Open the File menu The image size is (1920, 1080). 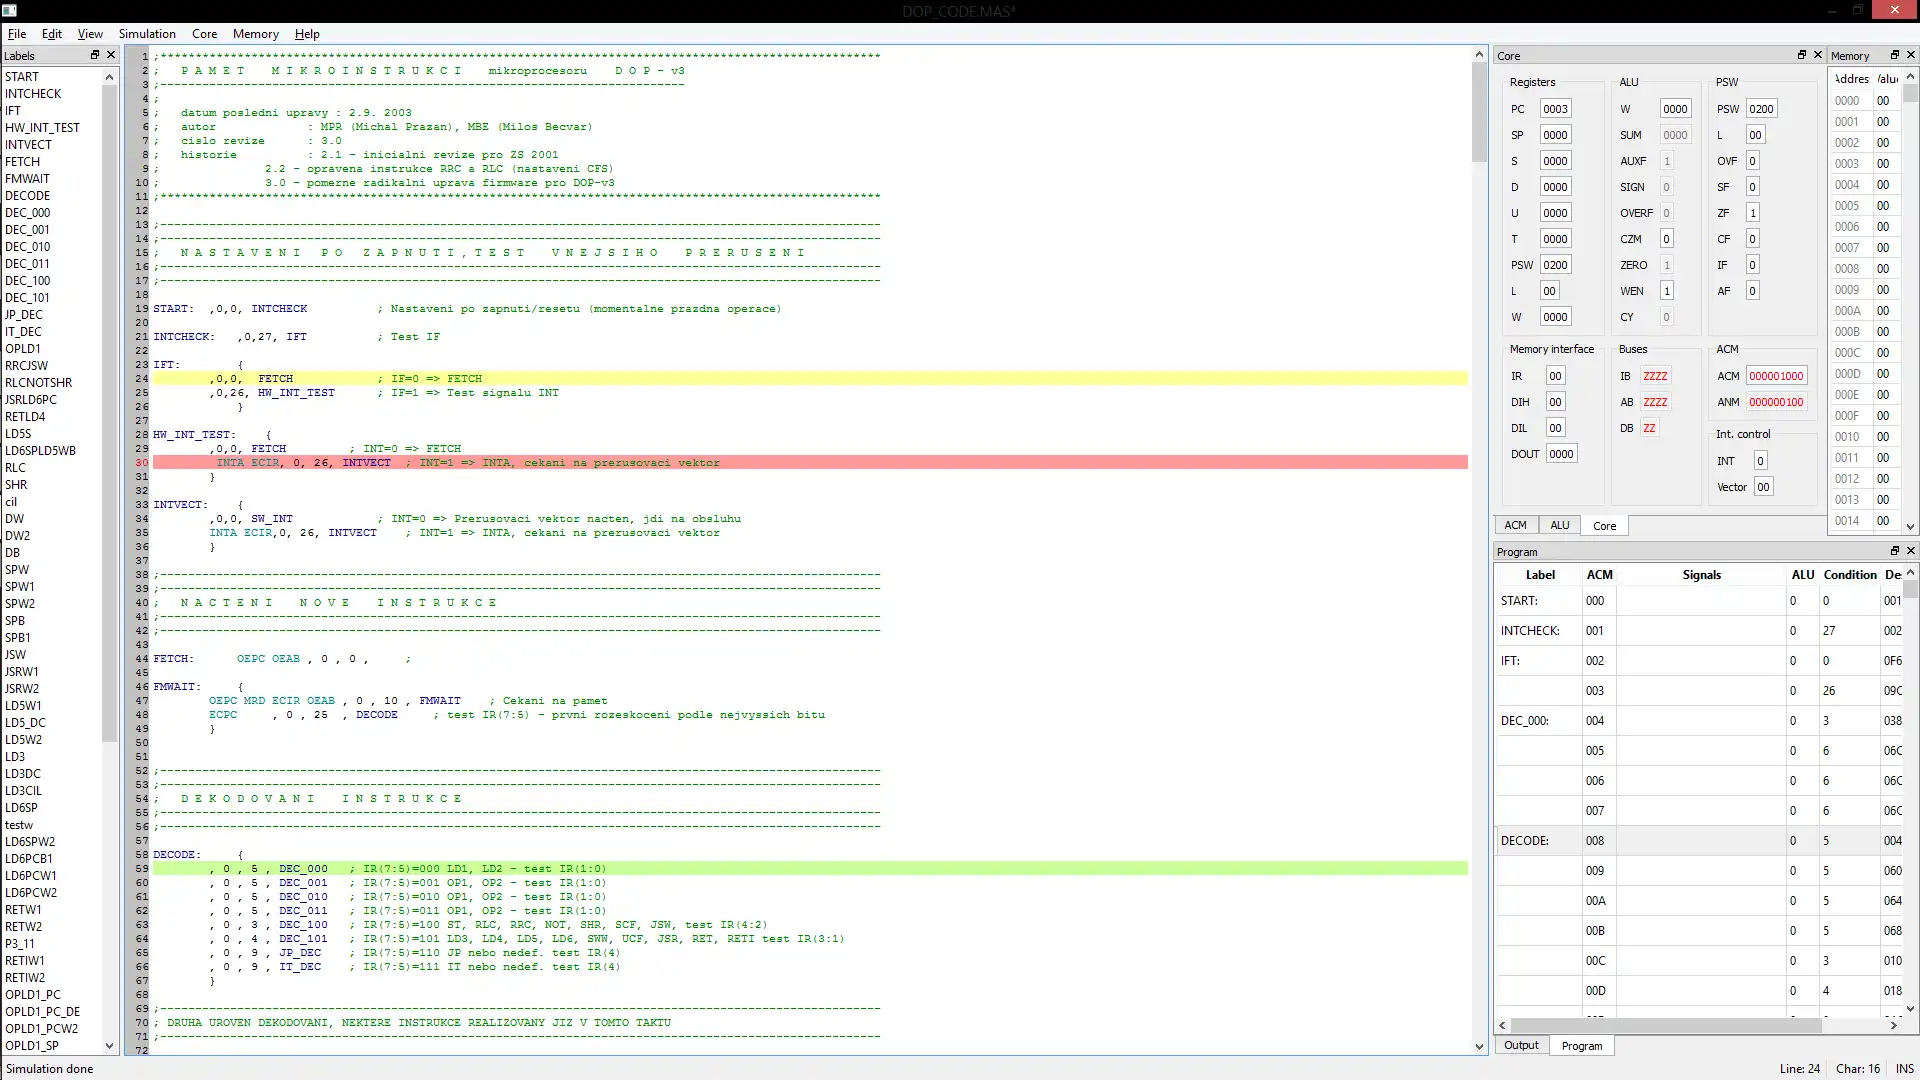coord(17,33)
